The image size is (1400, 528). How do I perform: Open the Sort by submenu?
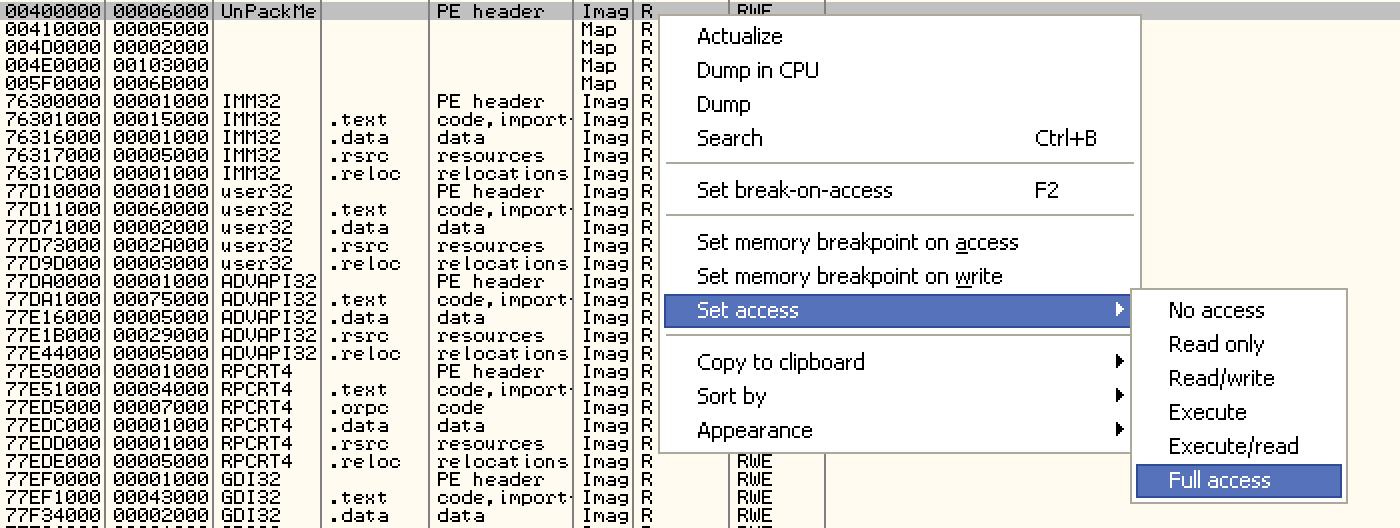[x=731, y=396]
